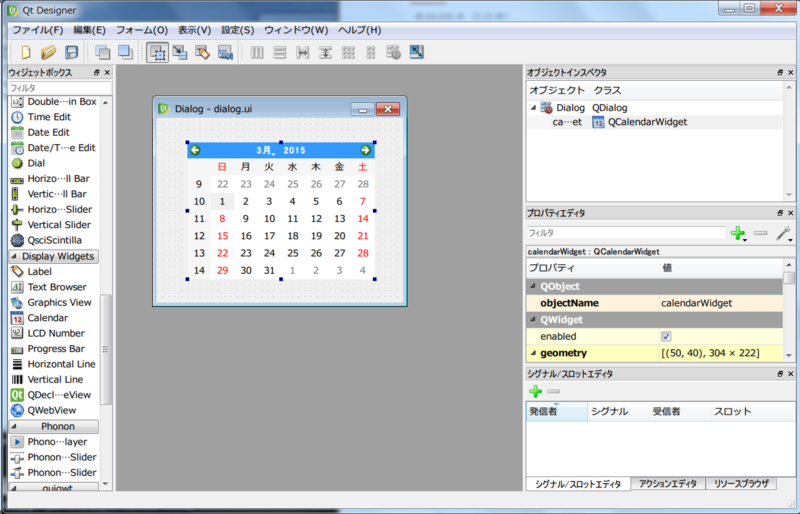The width and height of the screenshot is (800, 514).
Task: Apply grid layout from the toolbar
Action: 348,52
